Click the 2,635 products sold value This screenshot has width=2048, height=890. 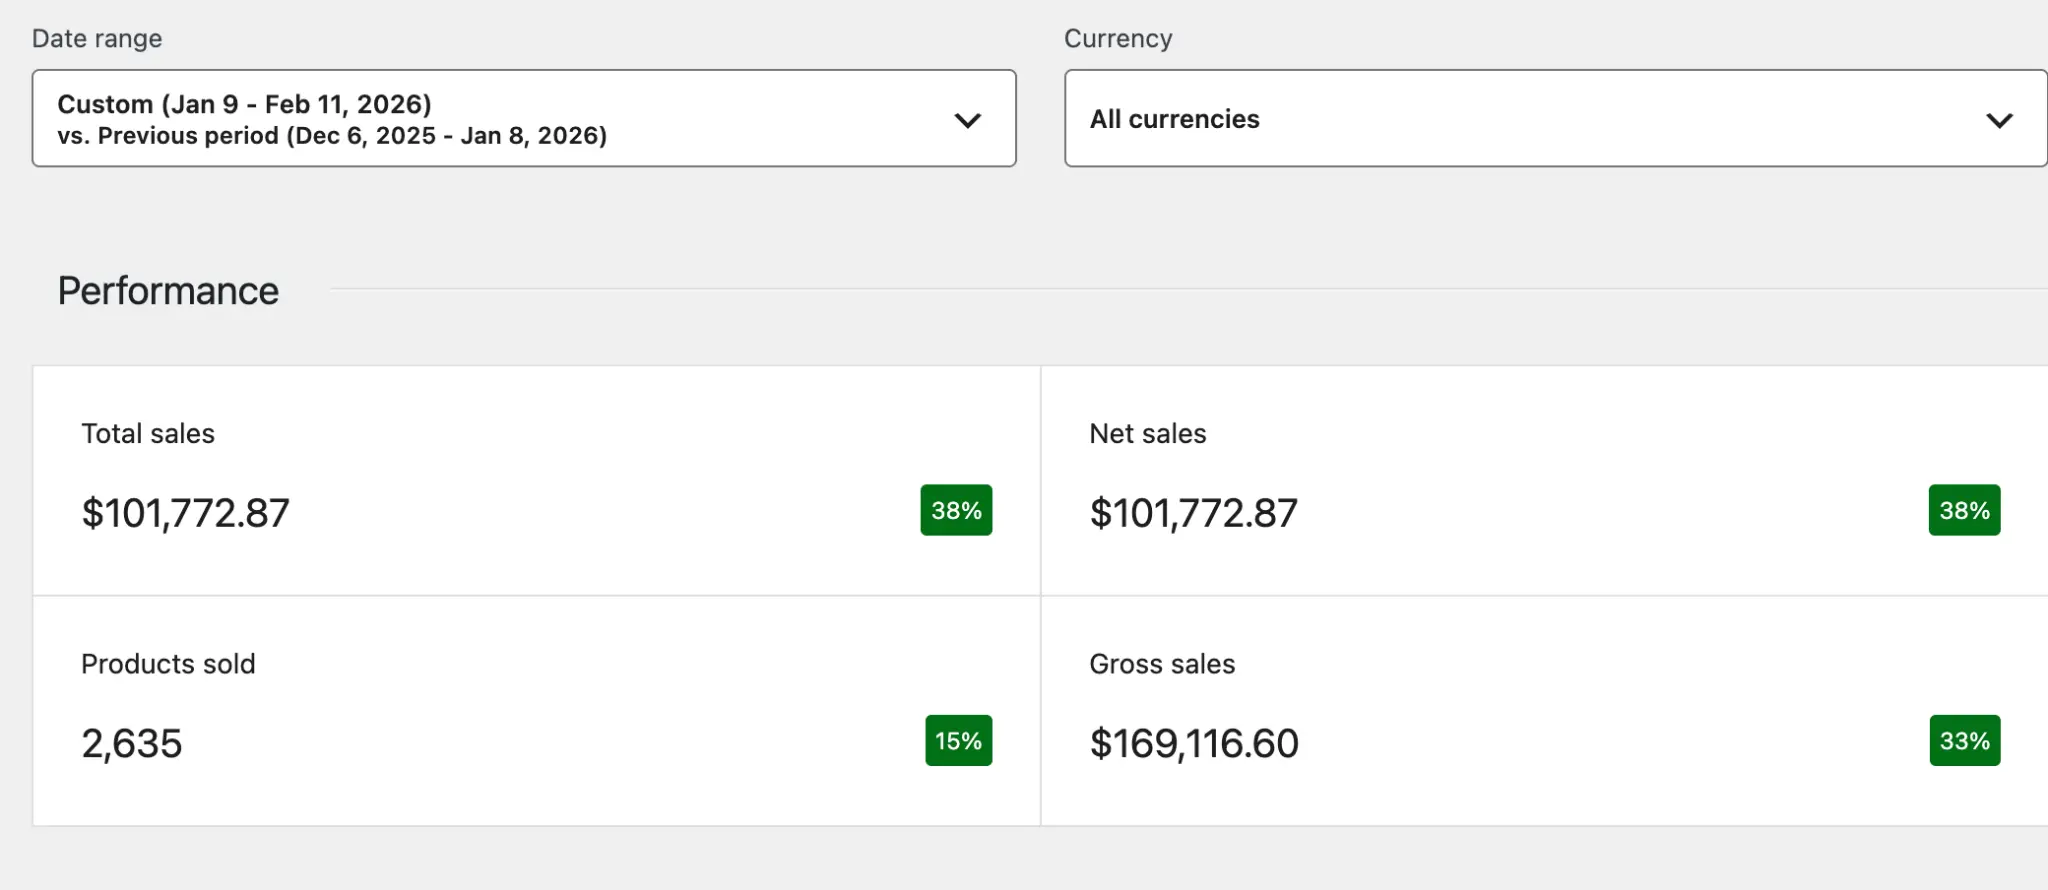tap(132, 743)
